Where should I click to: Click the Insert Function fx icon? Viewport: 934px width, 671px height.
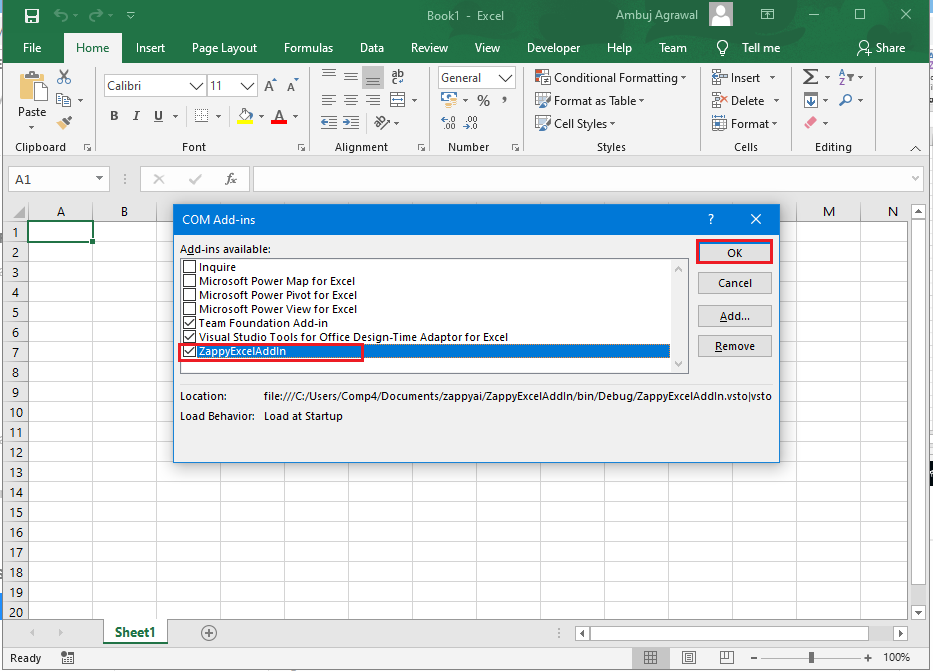(231, 179)
